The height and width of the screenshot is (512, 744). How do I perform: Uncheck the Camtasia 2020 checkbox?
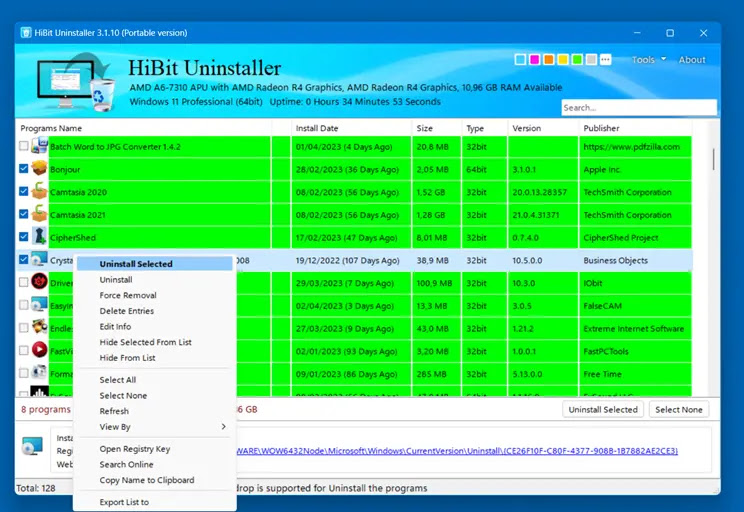tap(23, 191)
